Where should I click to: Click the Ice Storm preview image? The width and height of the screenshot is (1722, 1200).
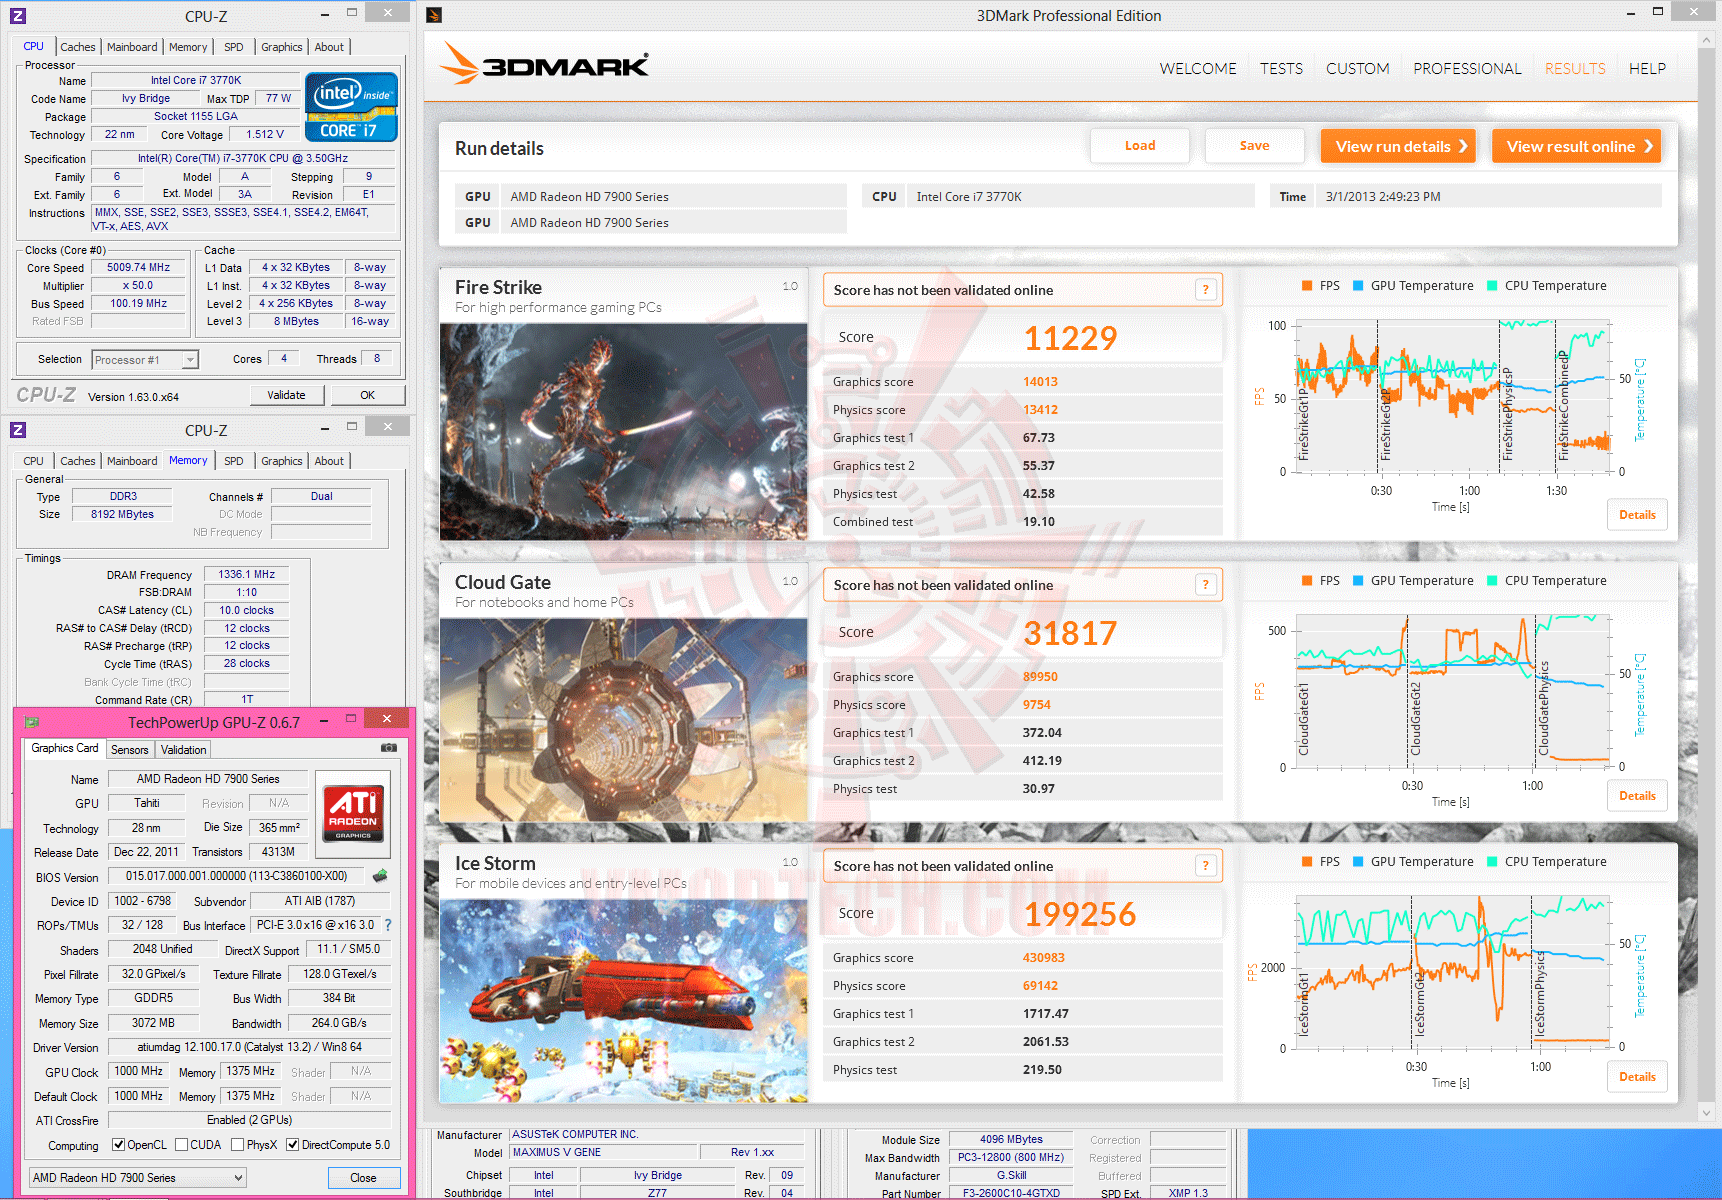click(623, 1001)
